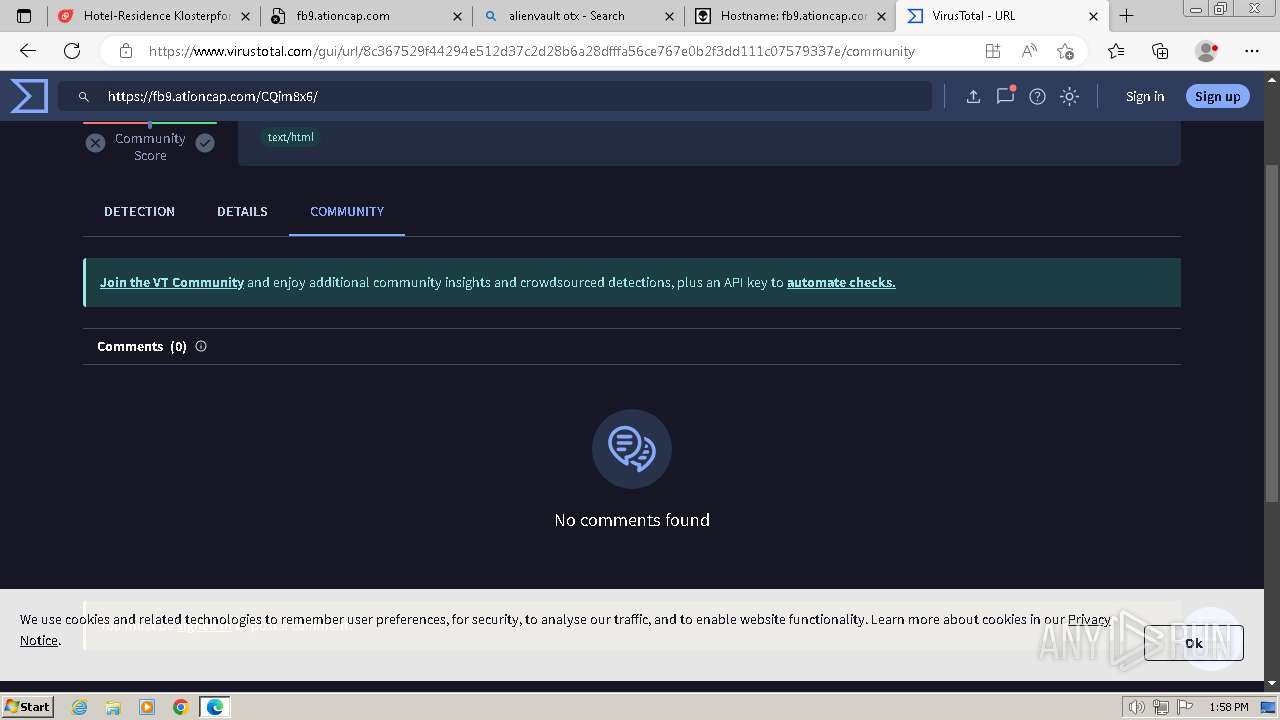This screenshot has width=1280, height=720.
Task: Toggle the light/dark theme sun icon
Action: (x=1069, y=96)
